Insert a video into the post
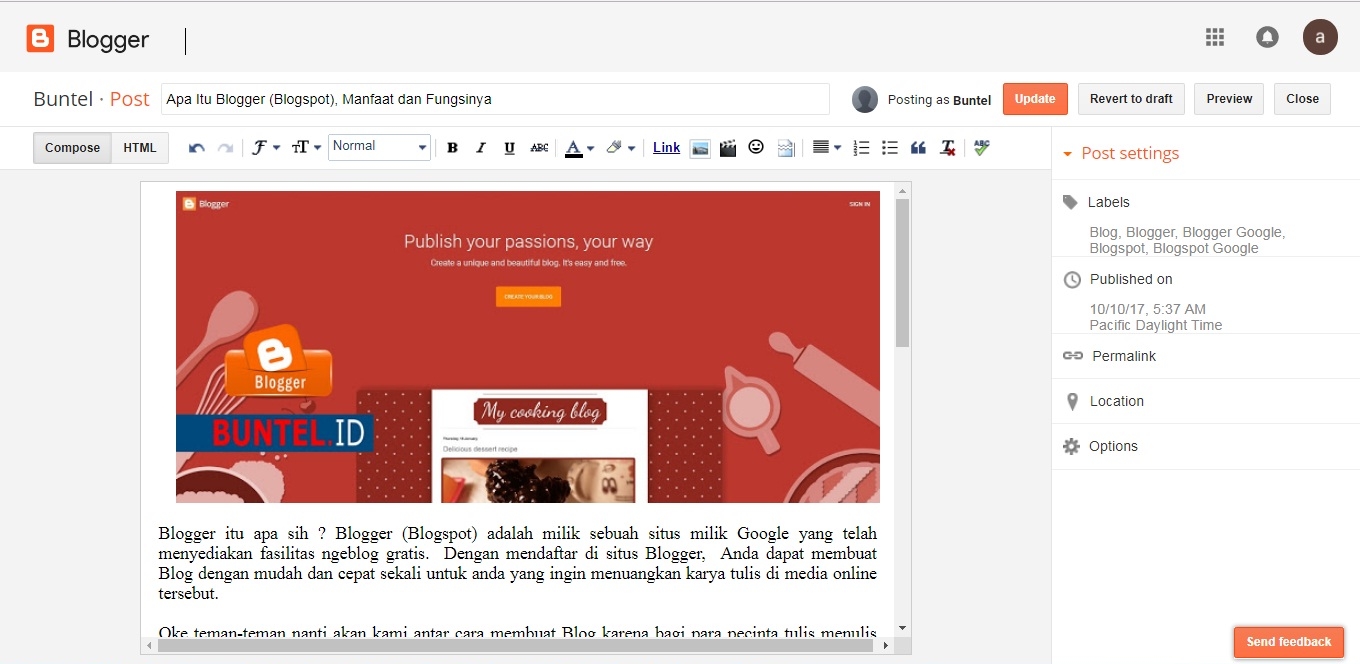Screen dimensions: 1360x664 pos(727,147)
